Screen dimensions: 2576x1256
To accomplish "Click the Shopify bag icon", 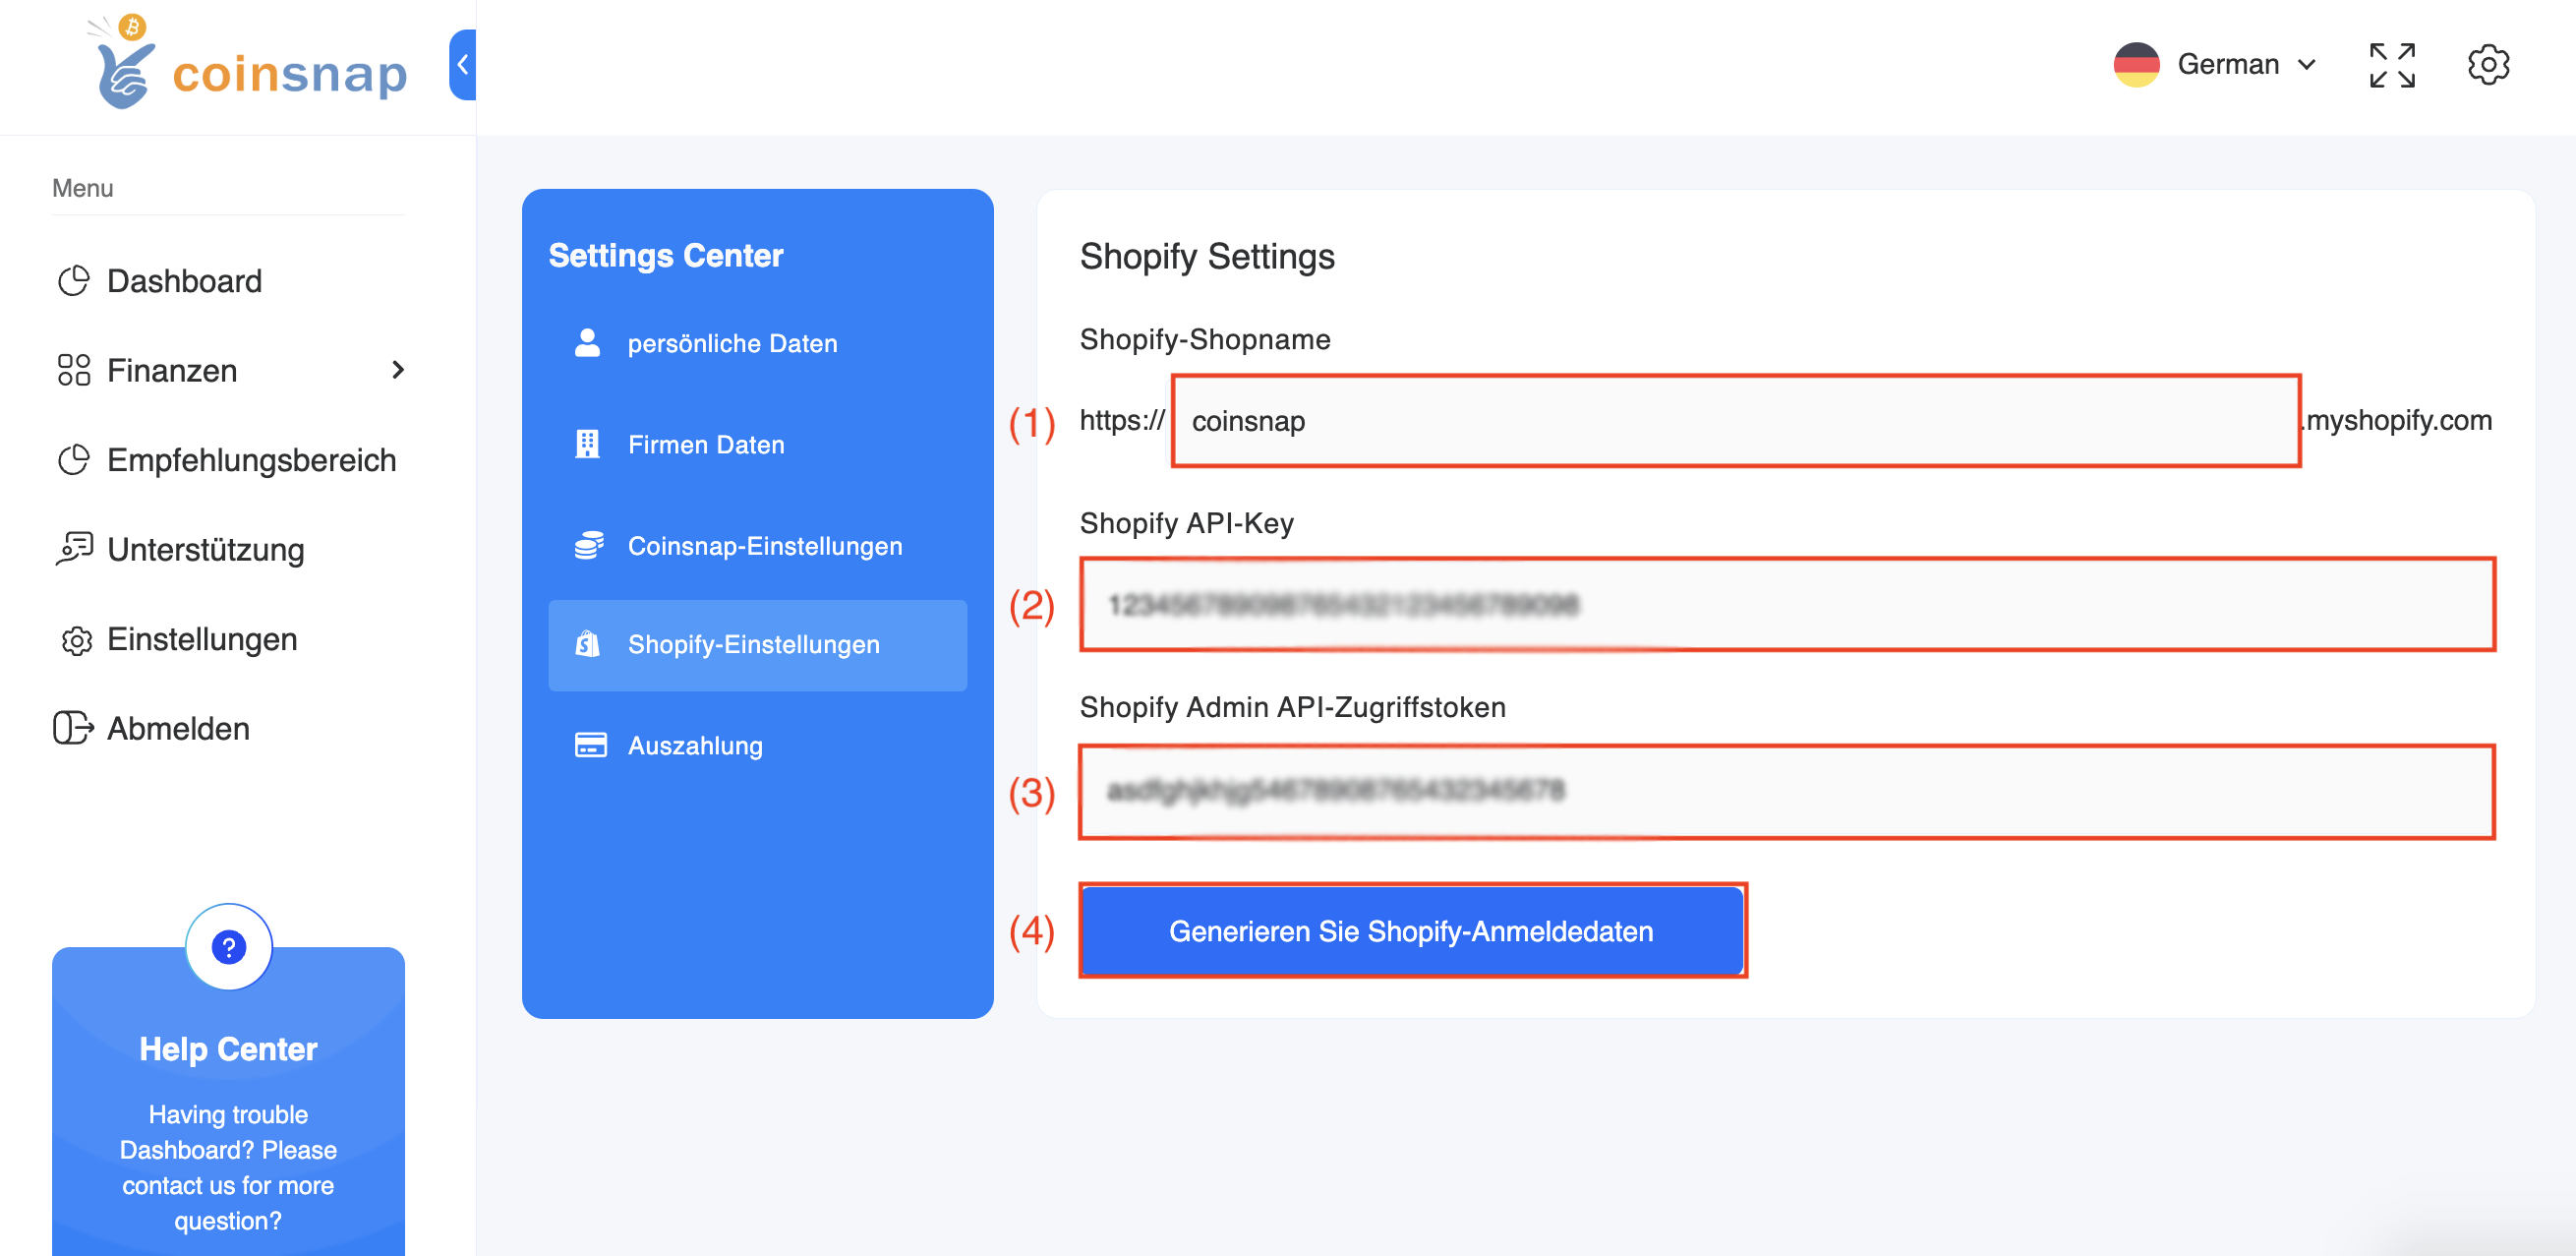I will point(589,645).
